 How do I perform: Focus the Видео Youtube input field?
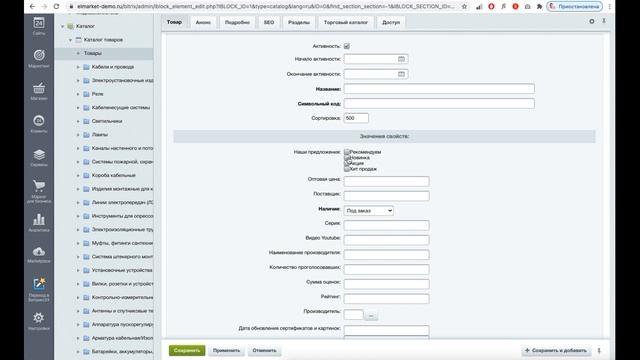tap(386, 240)
